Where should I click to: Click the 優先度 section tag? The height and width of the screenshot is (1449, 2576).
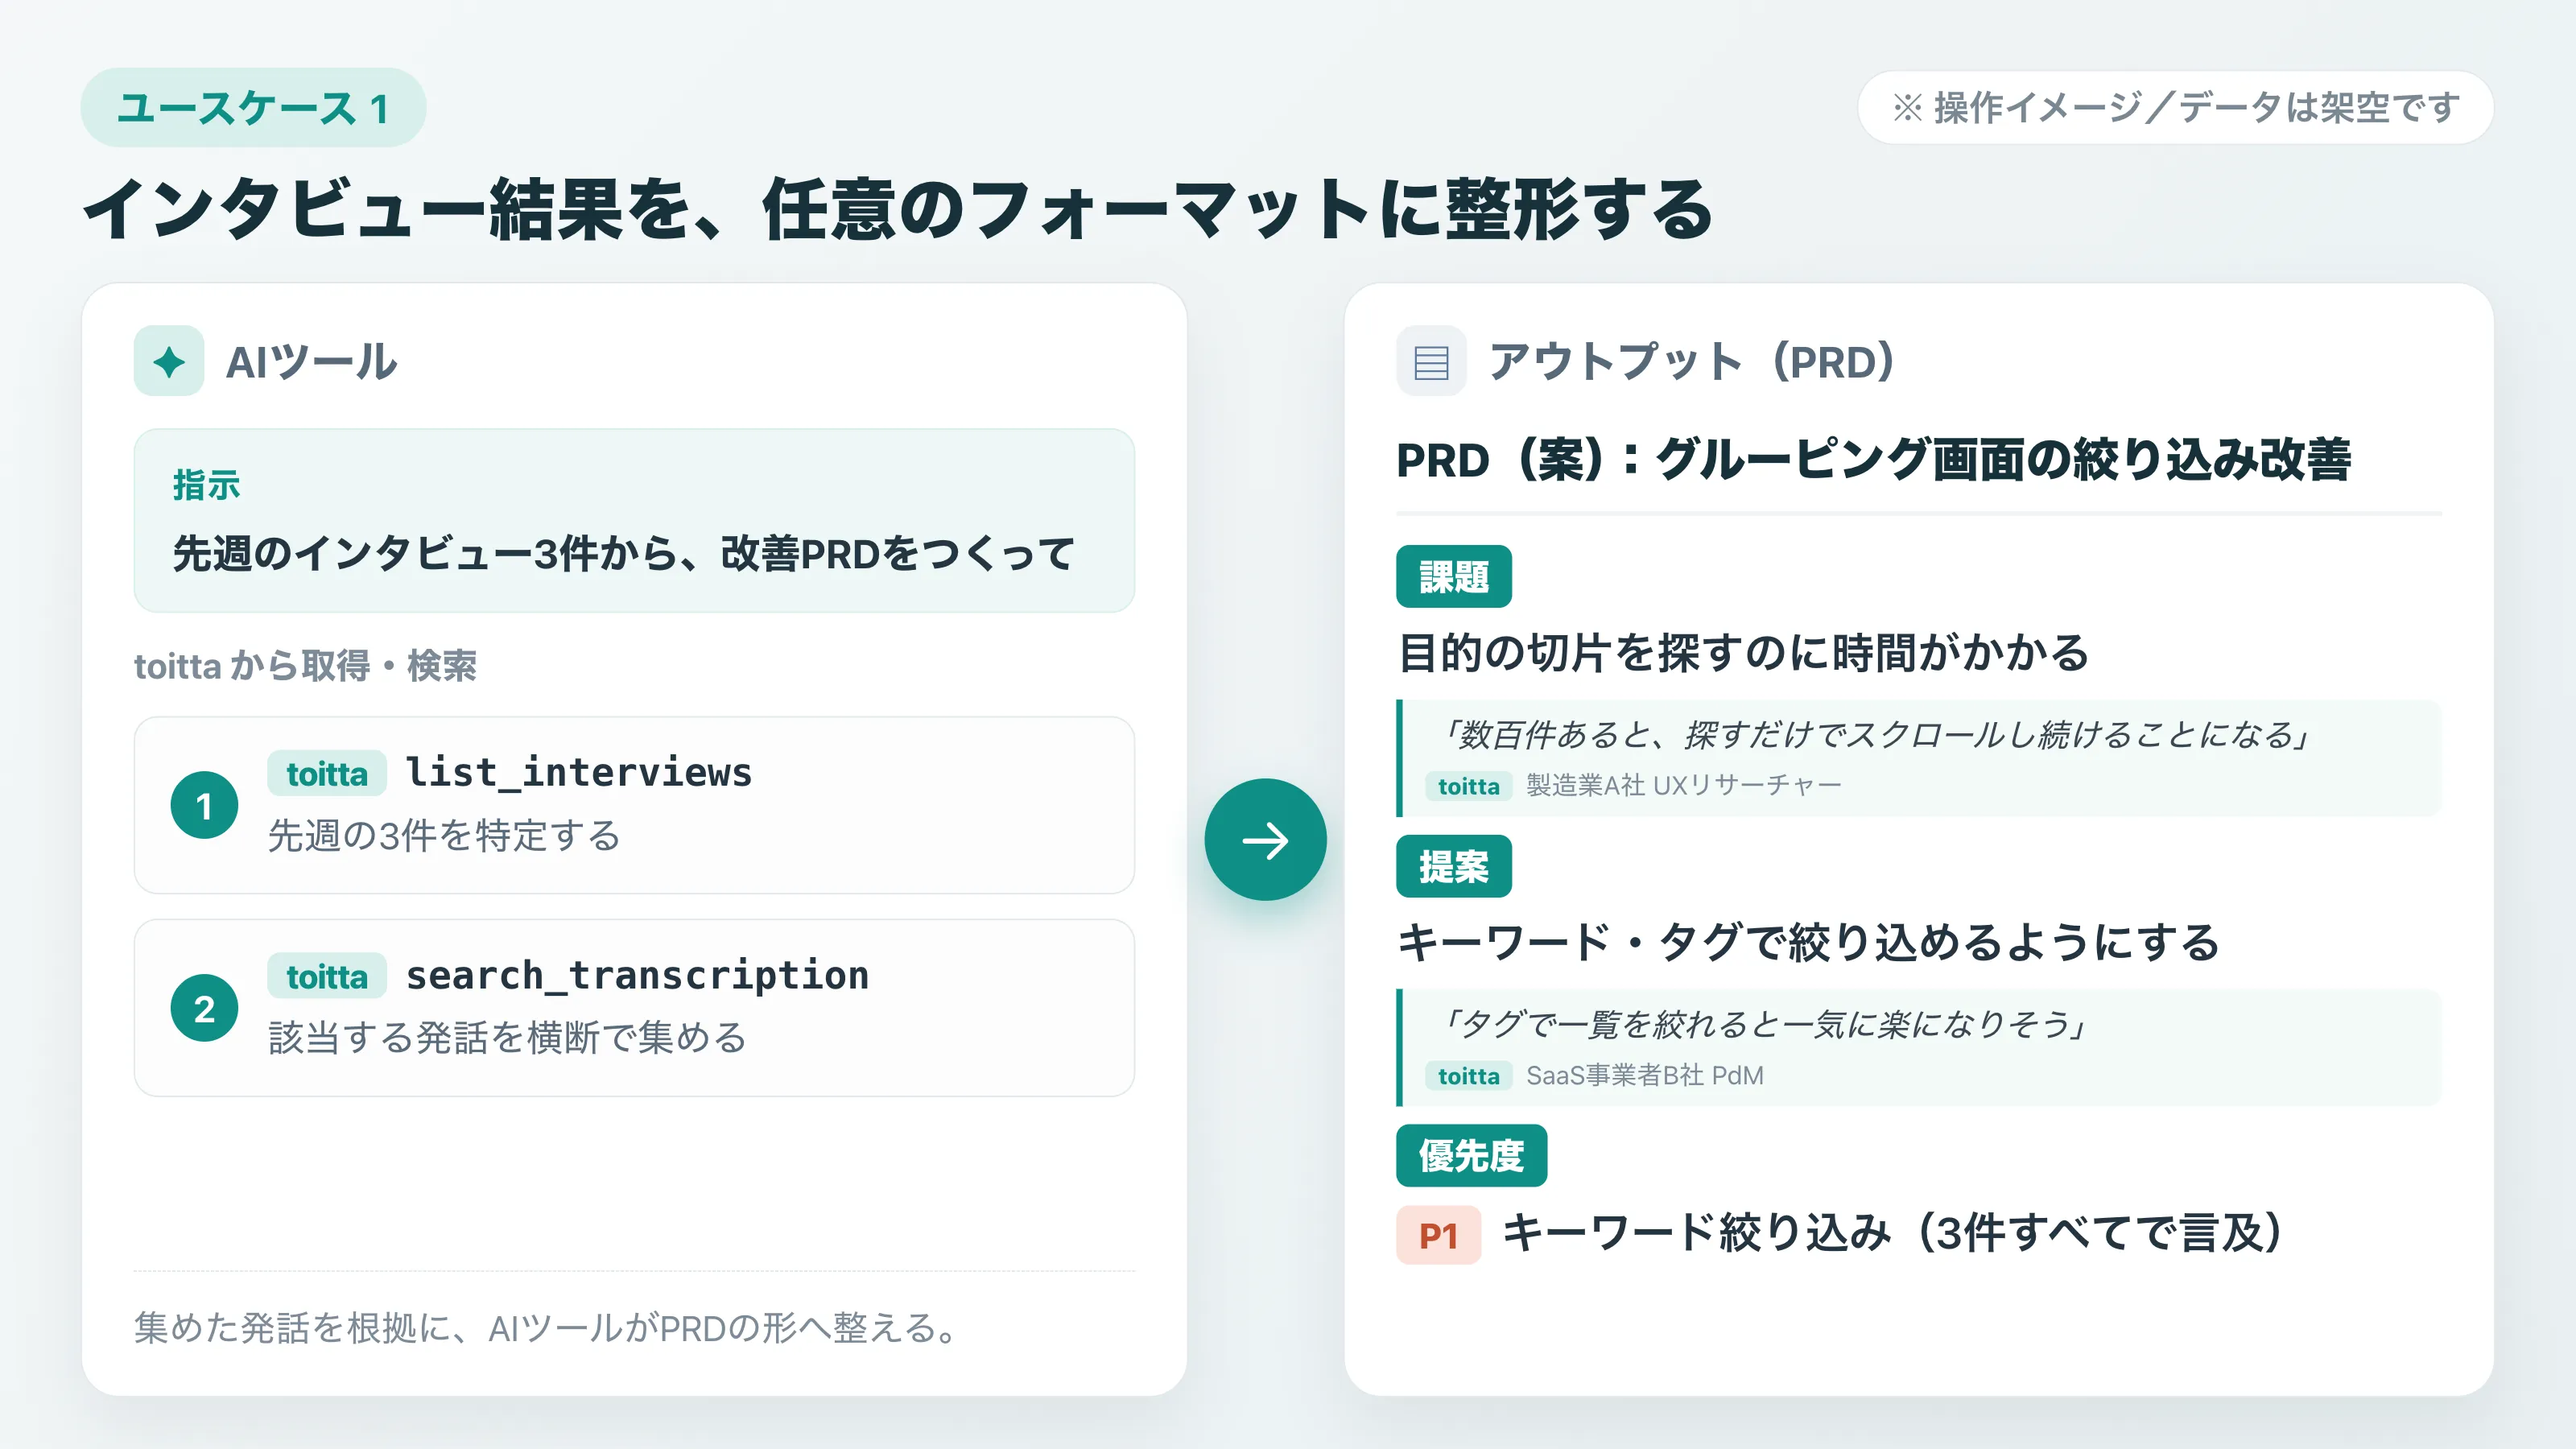(1471, 1156)
